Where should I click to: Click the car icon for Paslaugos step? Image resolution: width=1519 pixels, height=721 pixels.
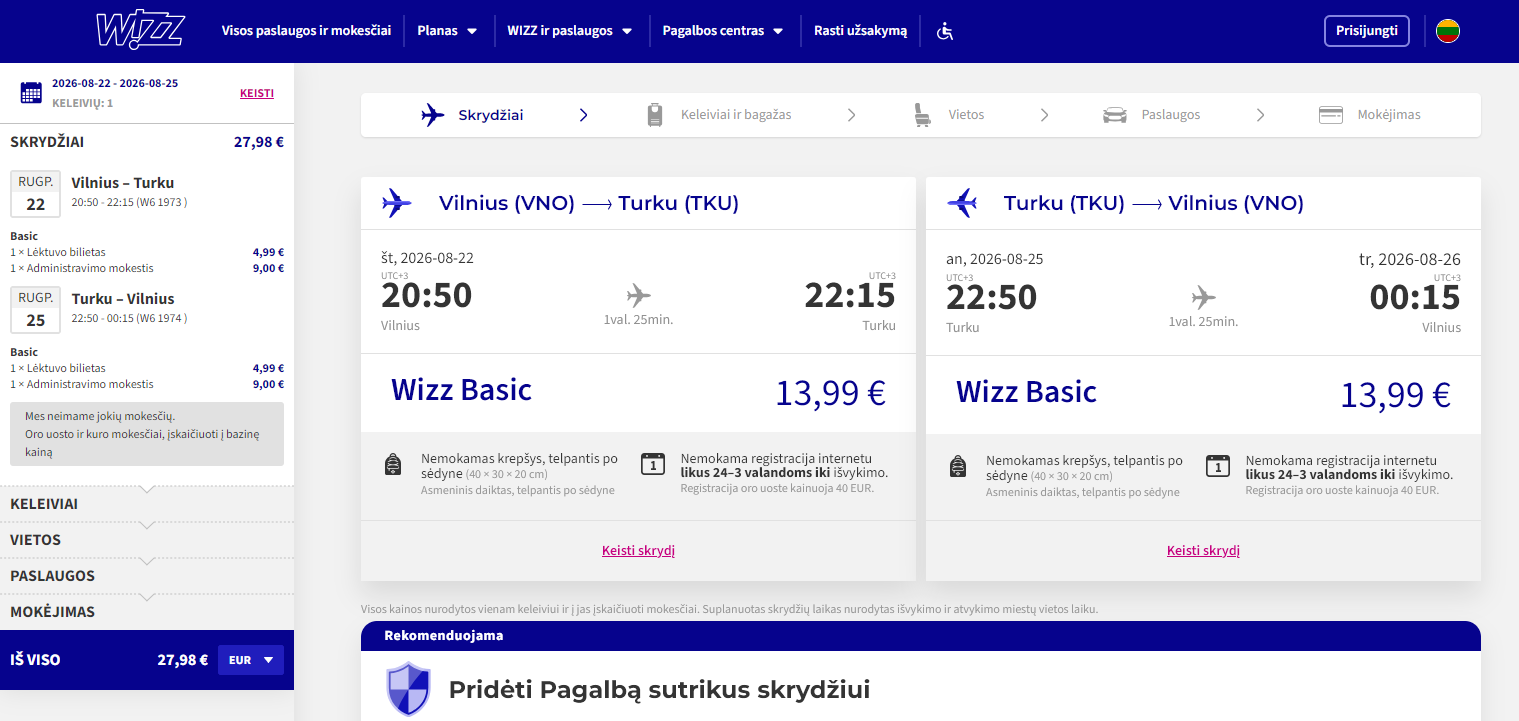tap(1114, 115)
